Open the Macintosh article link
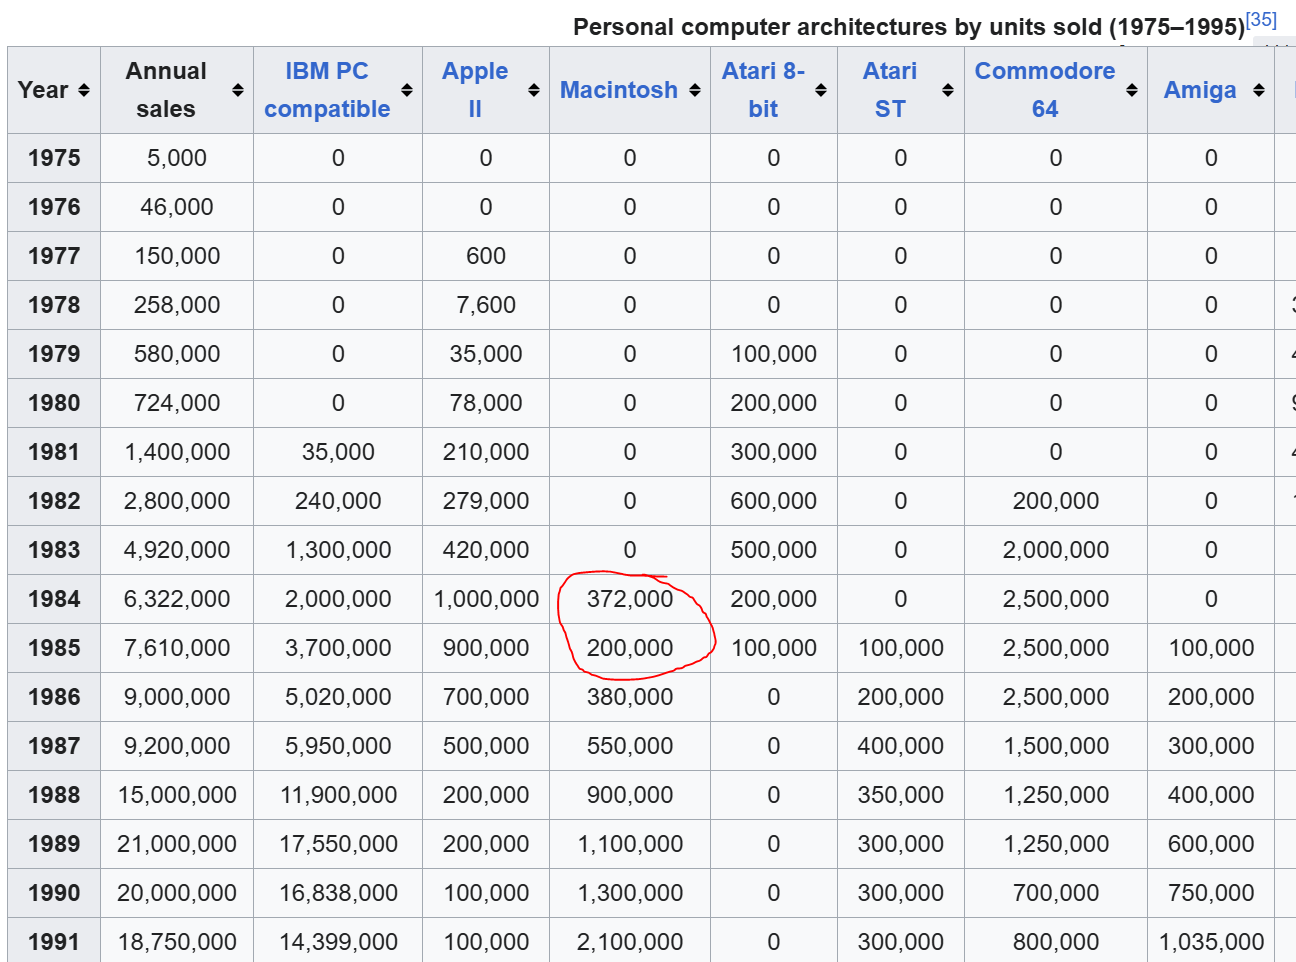1296x962 pixels. (x=619, y=90)
